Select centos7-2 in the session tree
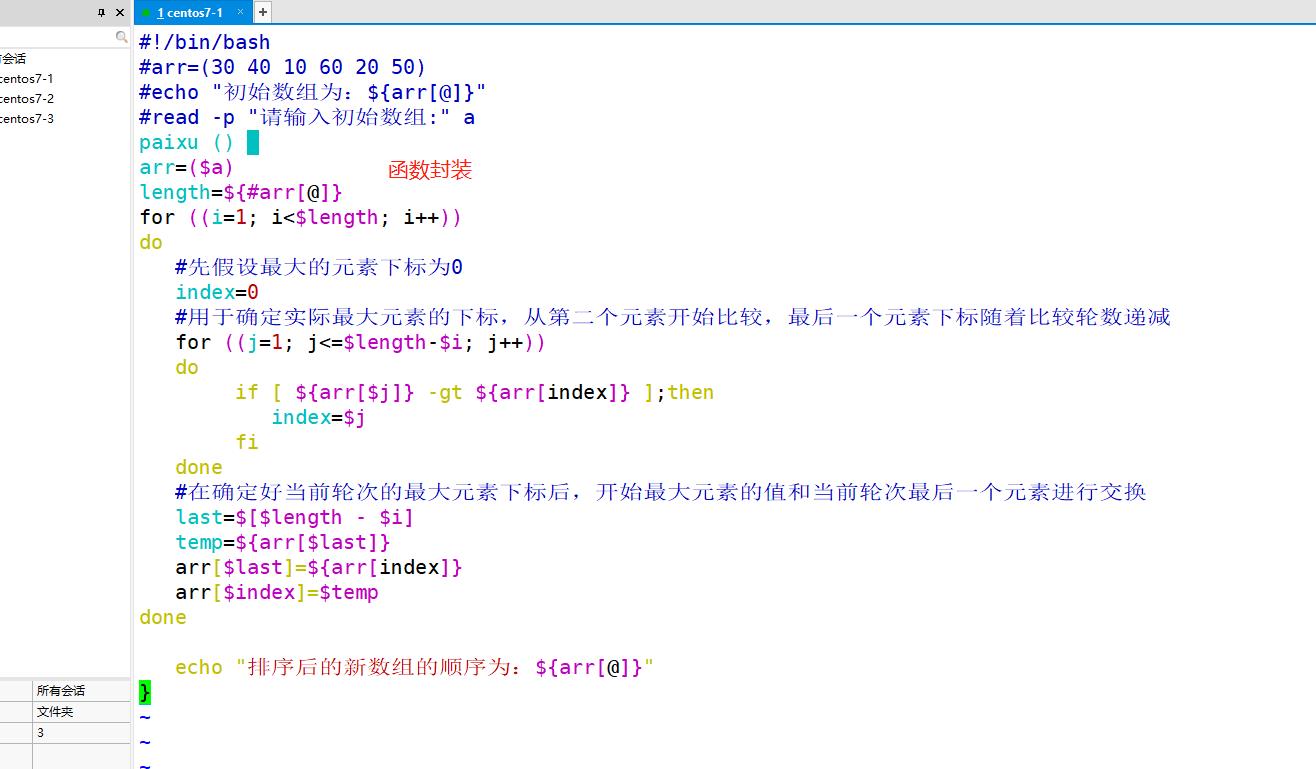 (27, 98)
